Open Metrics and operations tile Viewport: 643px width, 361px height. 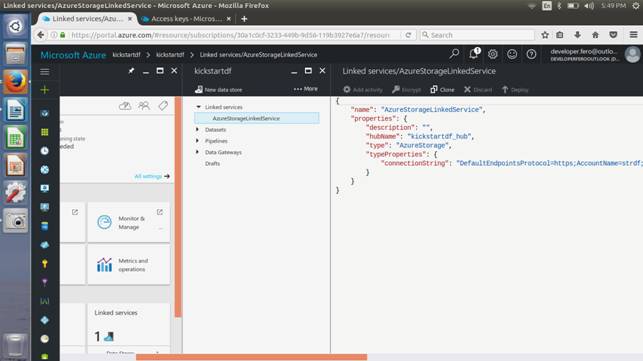click(x=129, y=265)
